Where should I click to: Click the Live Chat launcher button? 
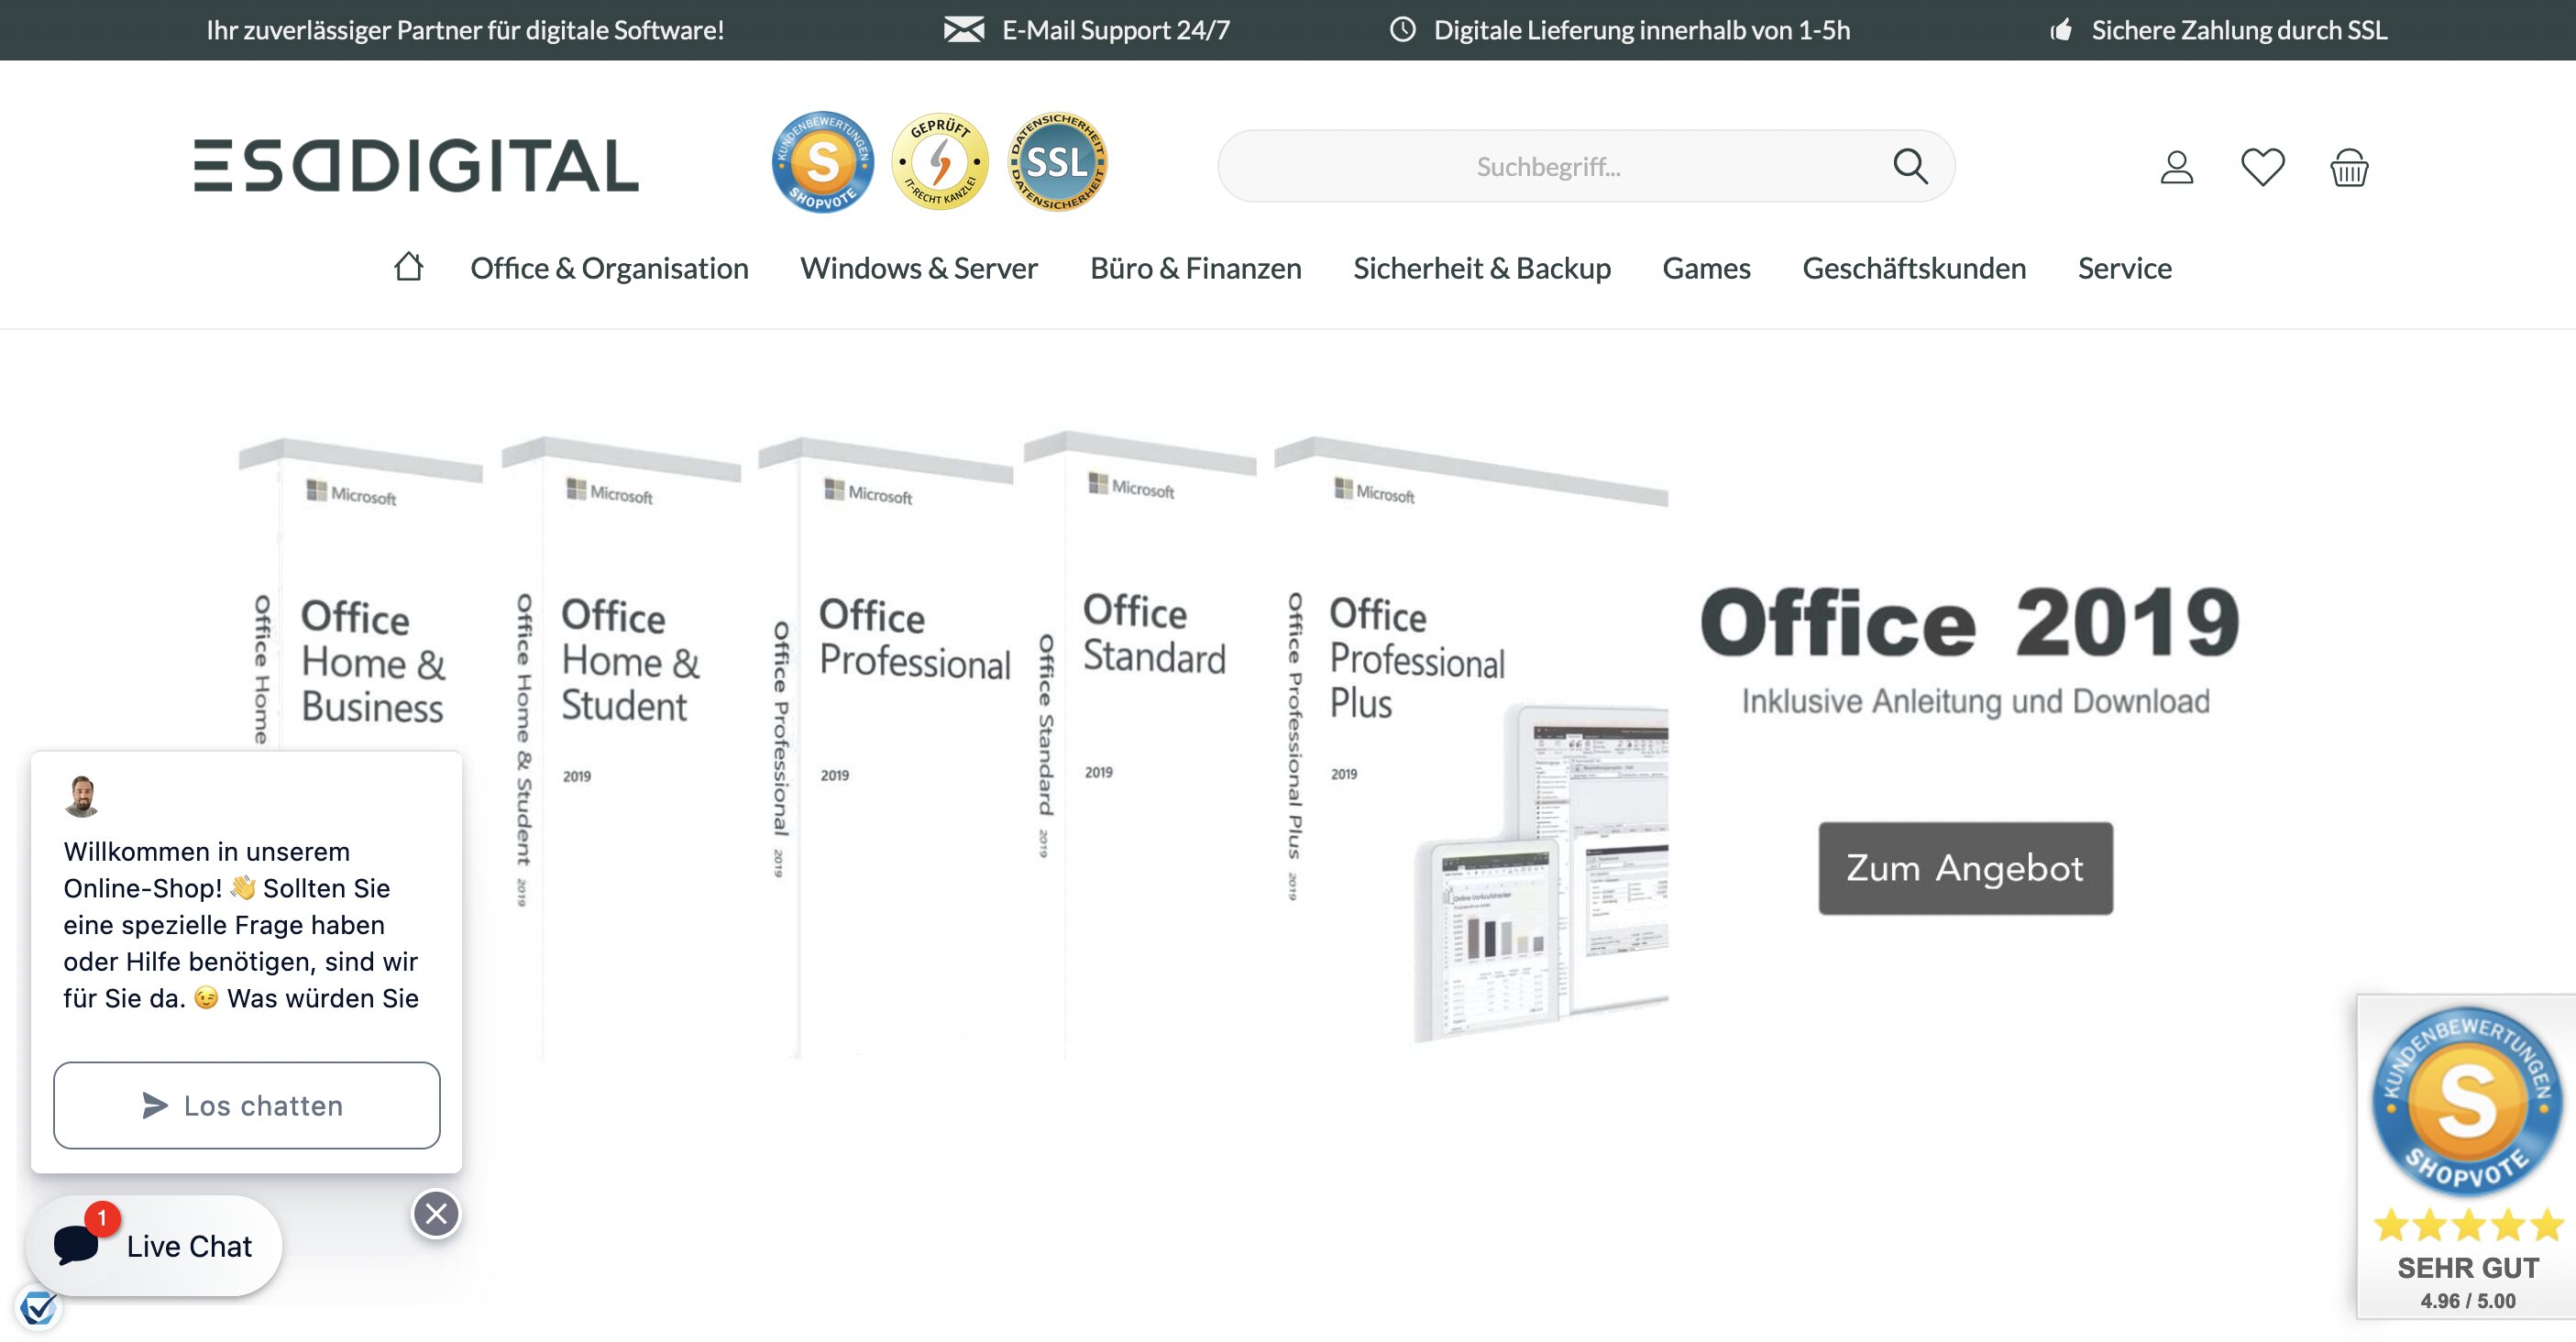pyautogui.click(x=154, y=1246)
